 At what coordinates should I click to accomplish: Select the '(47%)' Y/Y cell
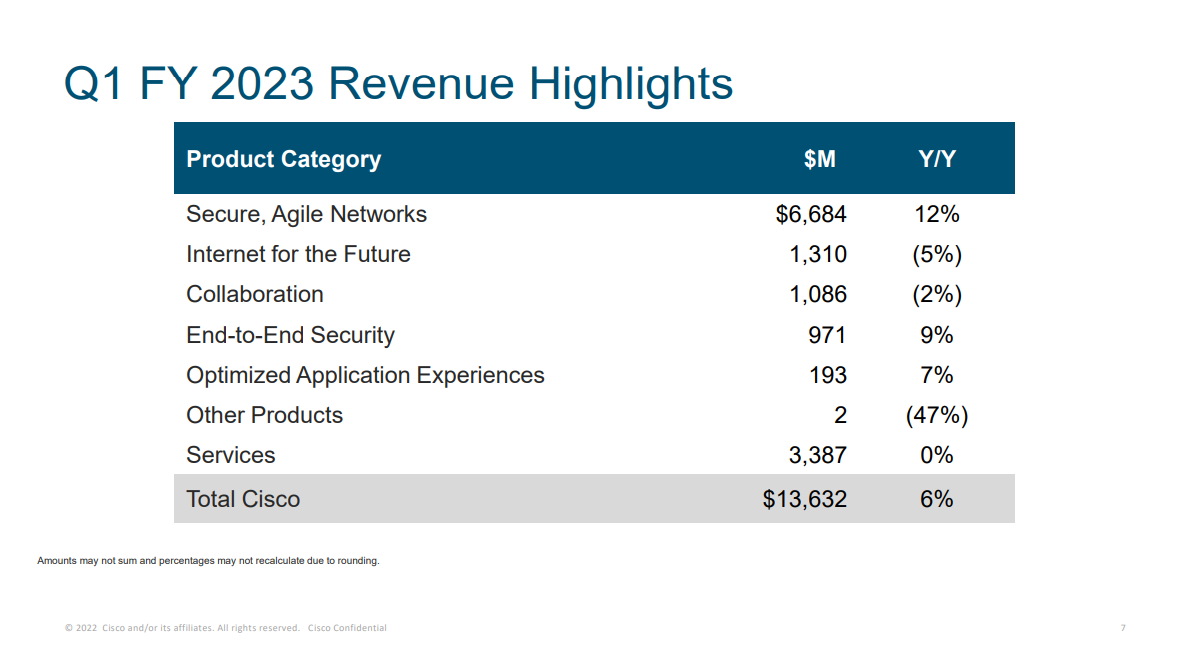[x=937, y=416]
